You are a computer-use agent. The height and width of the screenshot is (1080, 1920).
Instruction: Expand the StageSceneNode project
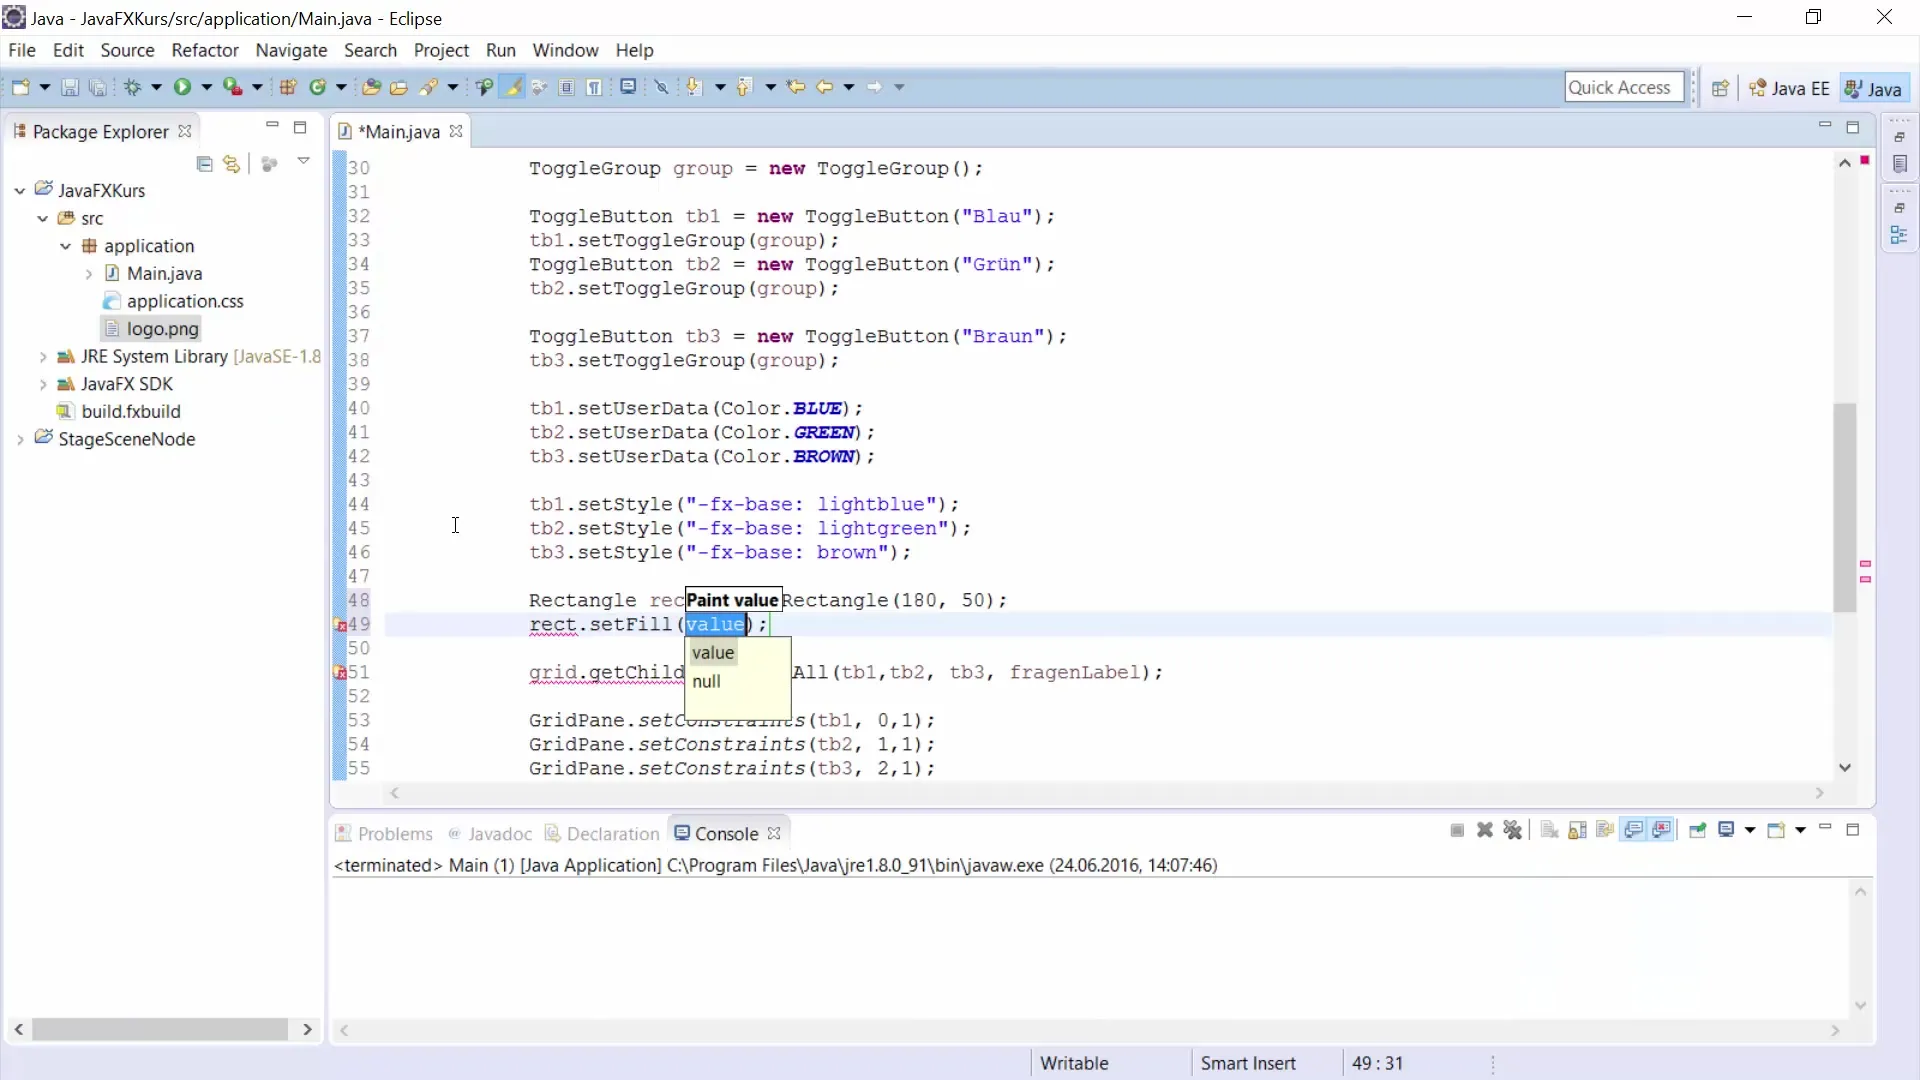pyautogui.click(x=20, y=440)
